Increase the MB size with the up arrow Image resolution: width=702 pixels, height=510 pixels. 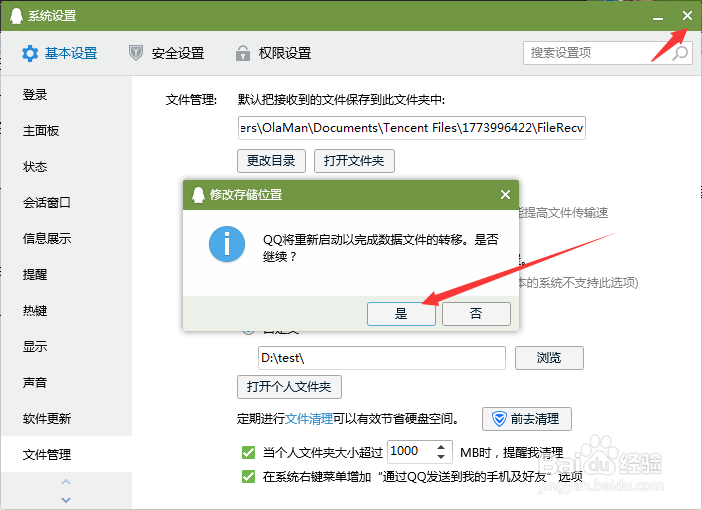[441, 447]
